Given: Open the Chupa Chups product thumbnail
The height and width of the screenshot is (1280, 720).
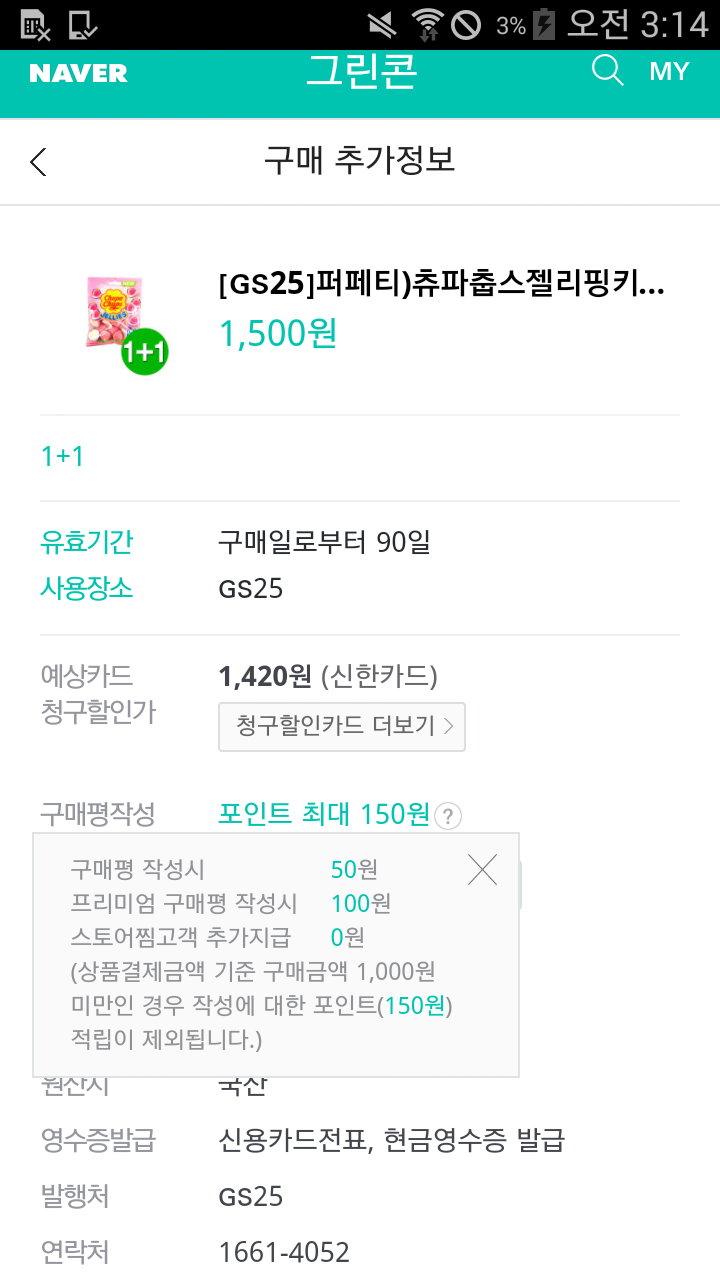Looking at the screenshot, I should point(115,311).
